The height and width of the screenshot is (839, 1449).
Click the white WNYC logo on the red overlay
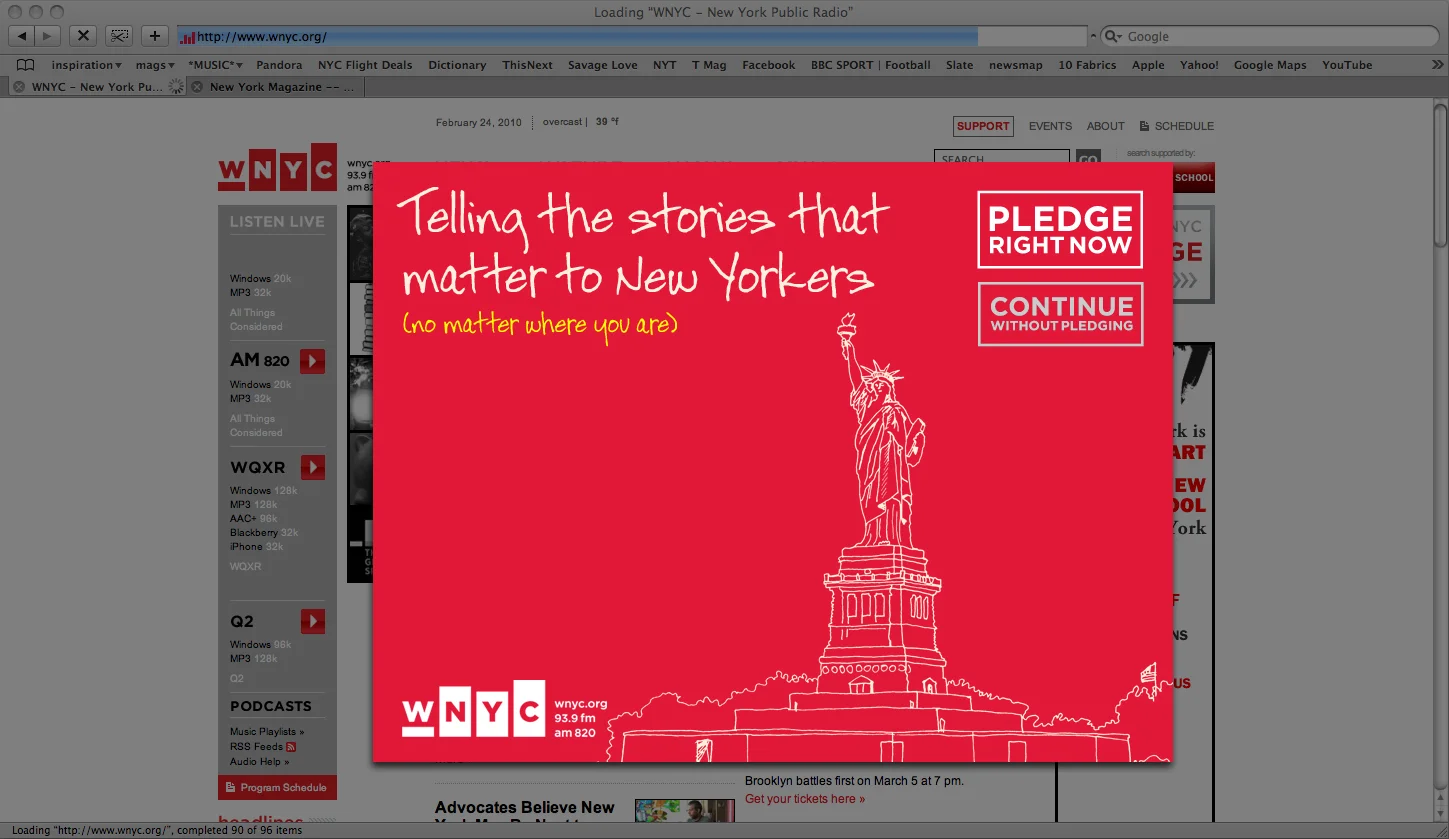(473, 709)
